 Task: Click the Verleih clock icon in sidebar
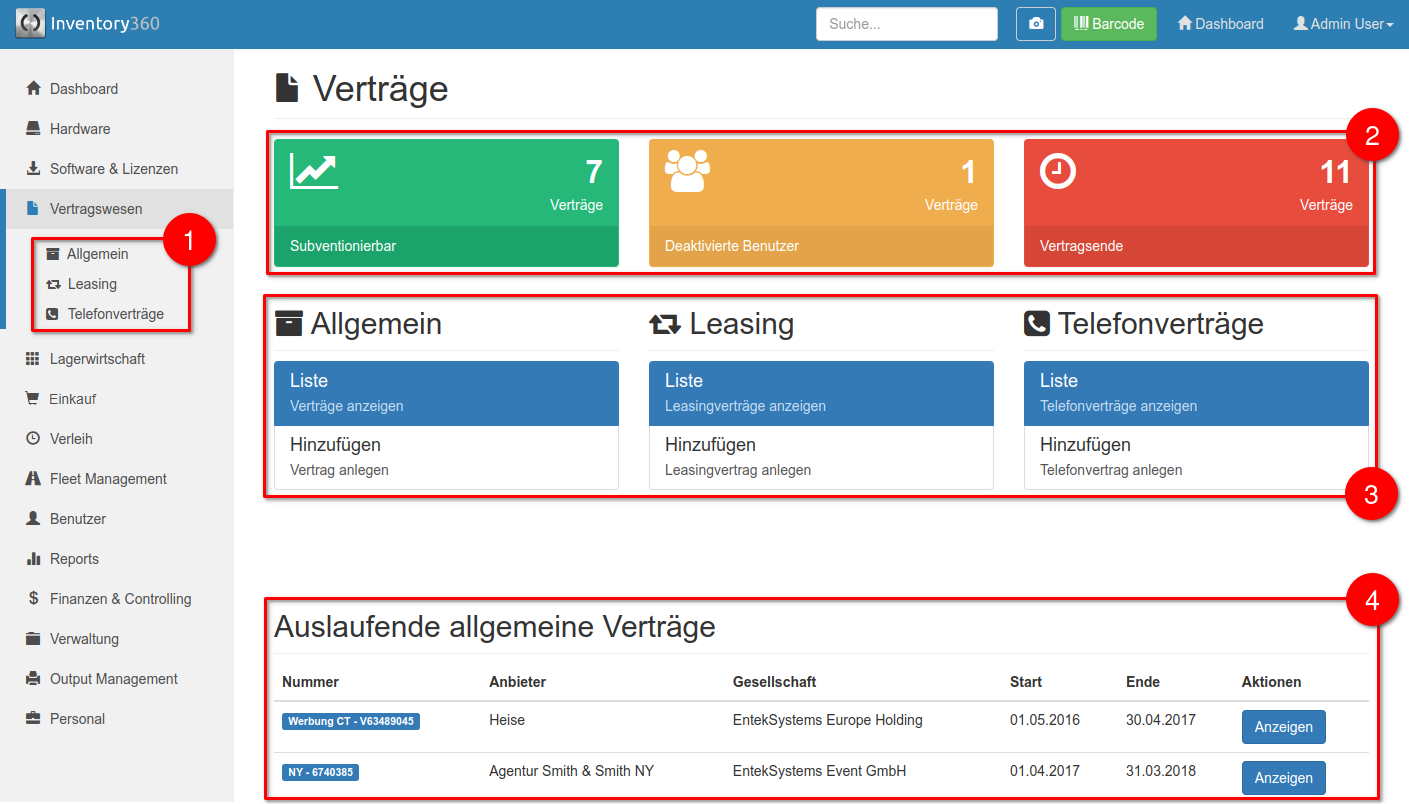33,439
